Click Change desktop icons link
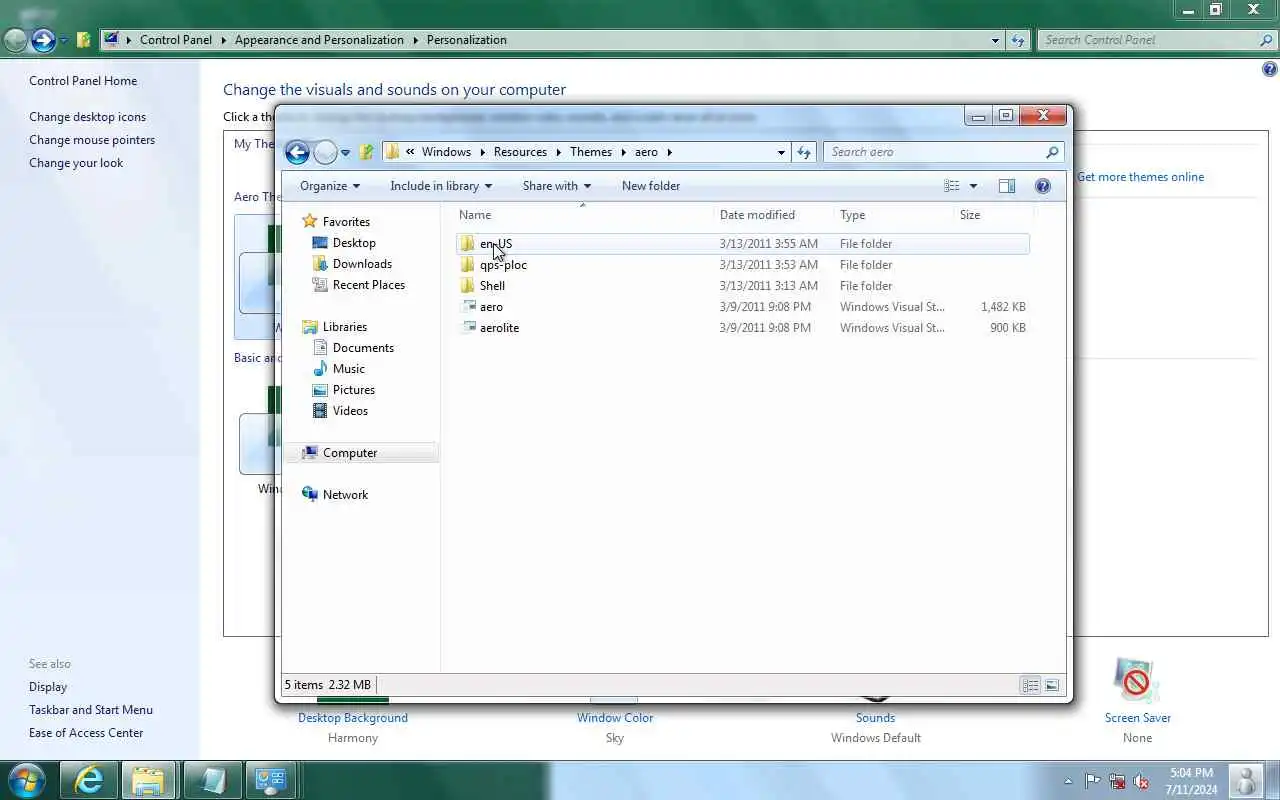Image resolution: width=1280 pixels, height=800 pixels. coord(87,117)
